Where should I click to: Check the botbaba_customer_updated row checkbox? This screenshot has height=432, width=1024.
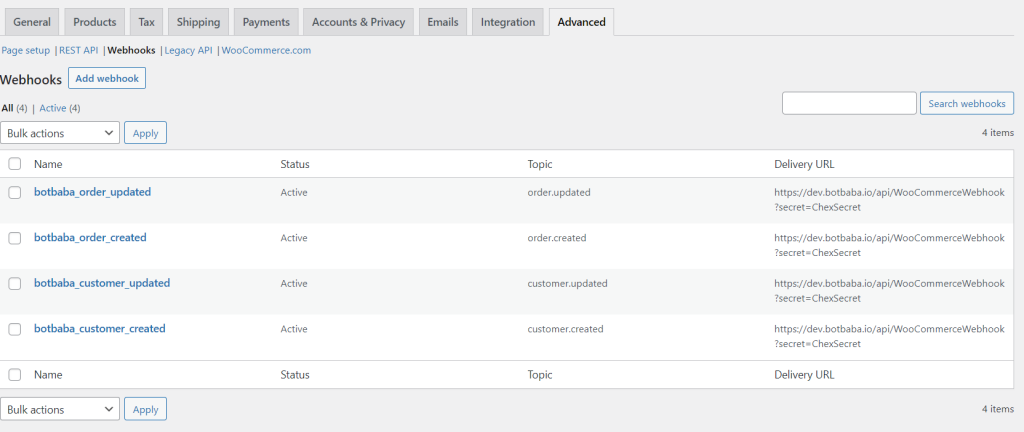(x=15, y=284)
